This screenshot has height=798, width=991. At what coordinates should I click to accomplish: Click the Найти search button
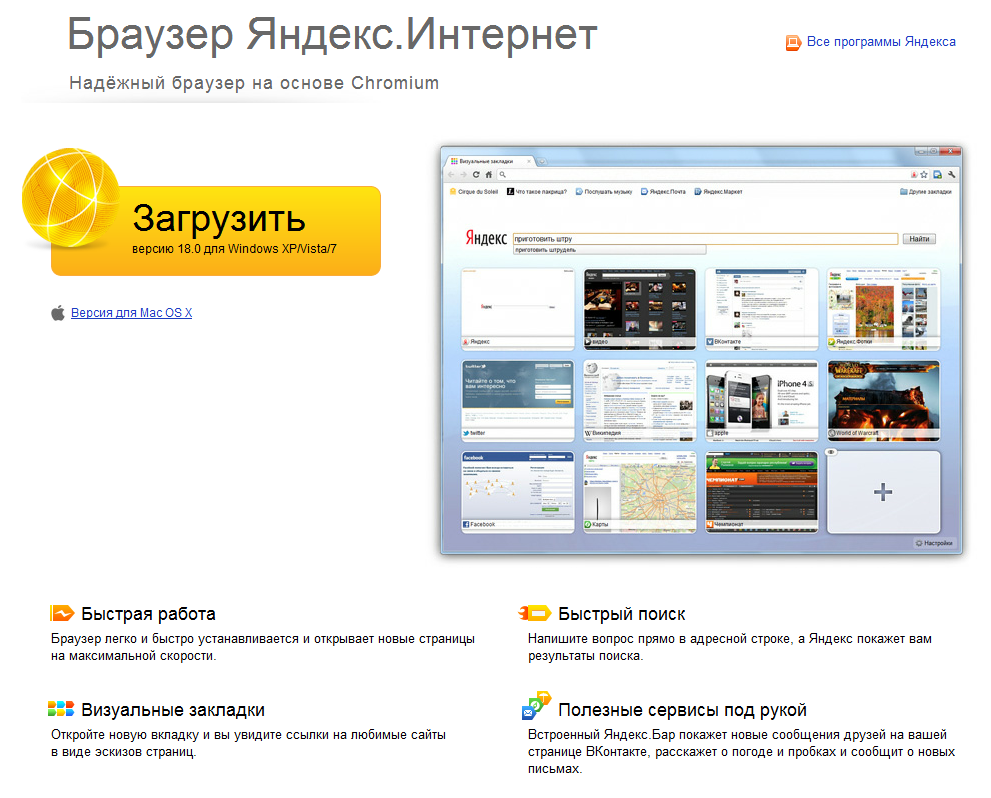(x=919, y=239)
